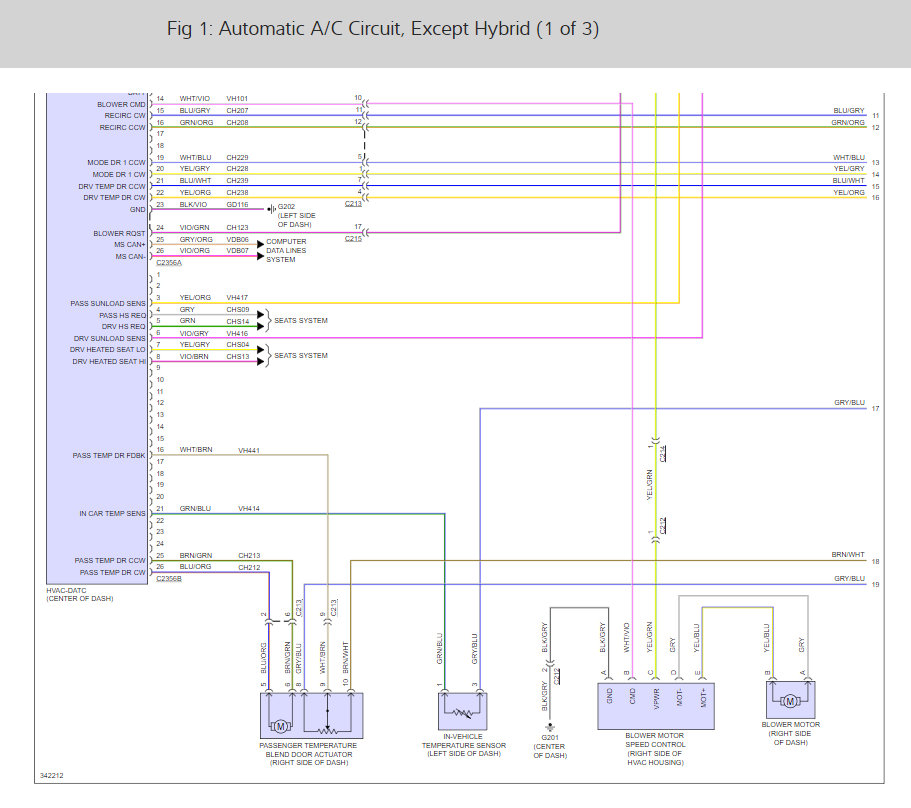The width and height of the screenshot is (911, 808).
Task: Click the WHT/BLU label at continuation 13
Action: pyautogui.click(x=849, y=157)
